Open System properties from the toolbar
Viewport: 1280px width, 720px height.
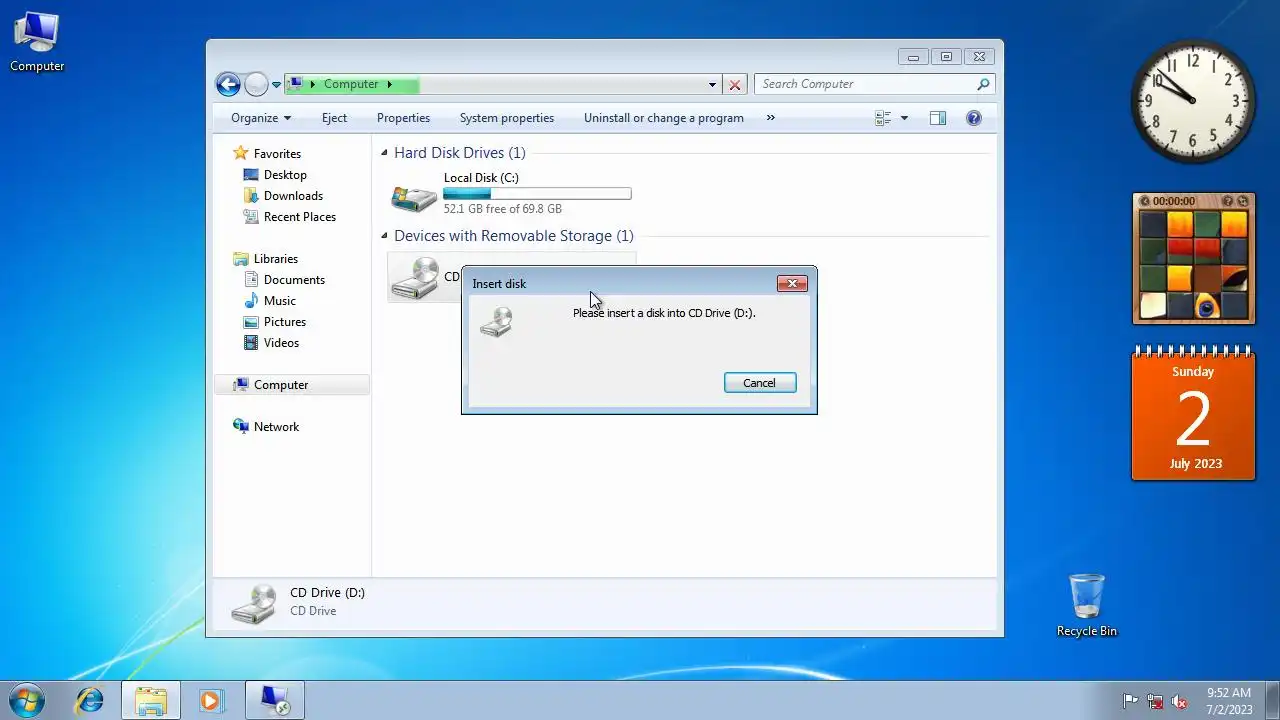point(506,118)
